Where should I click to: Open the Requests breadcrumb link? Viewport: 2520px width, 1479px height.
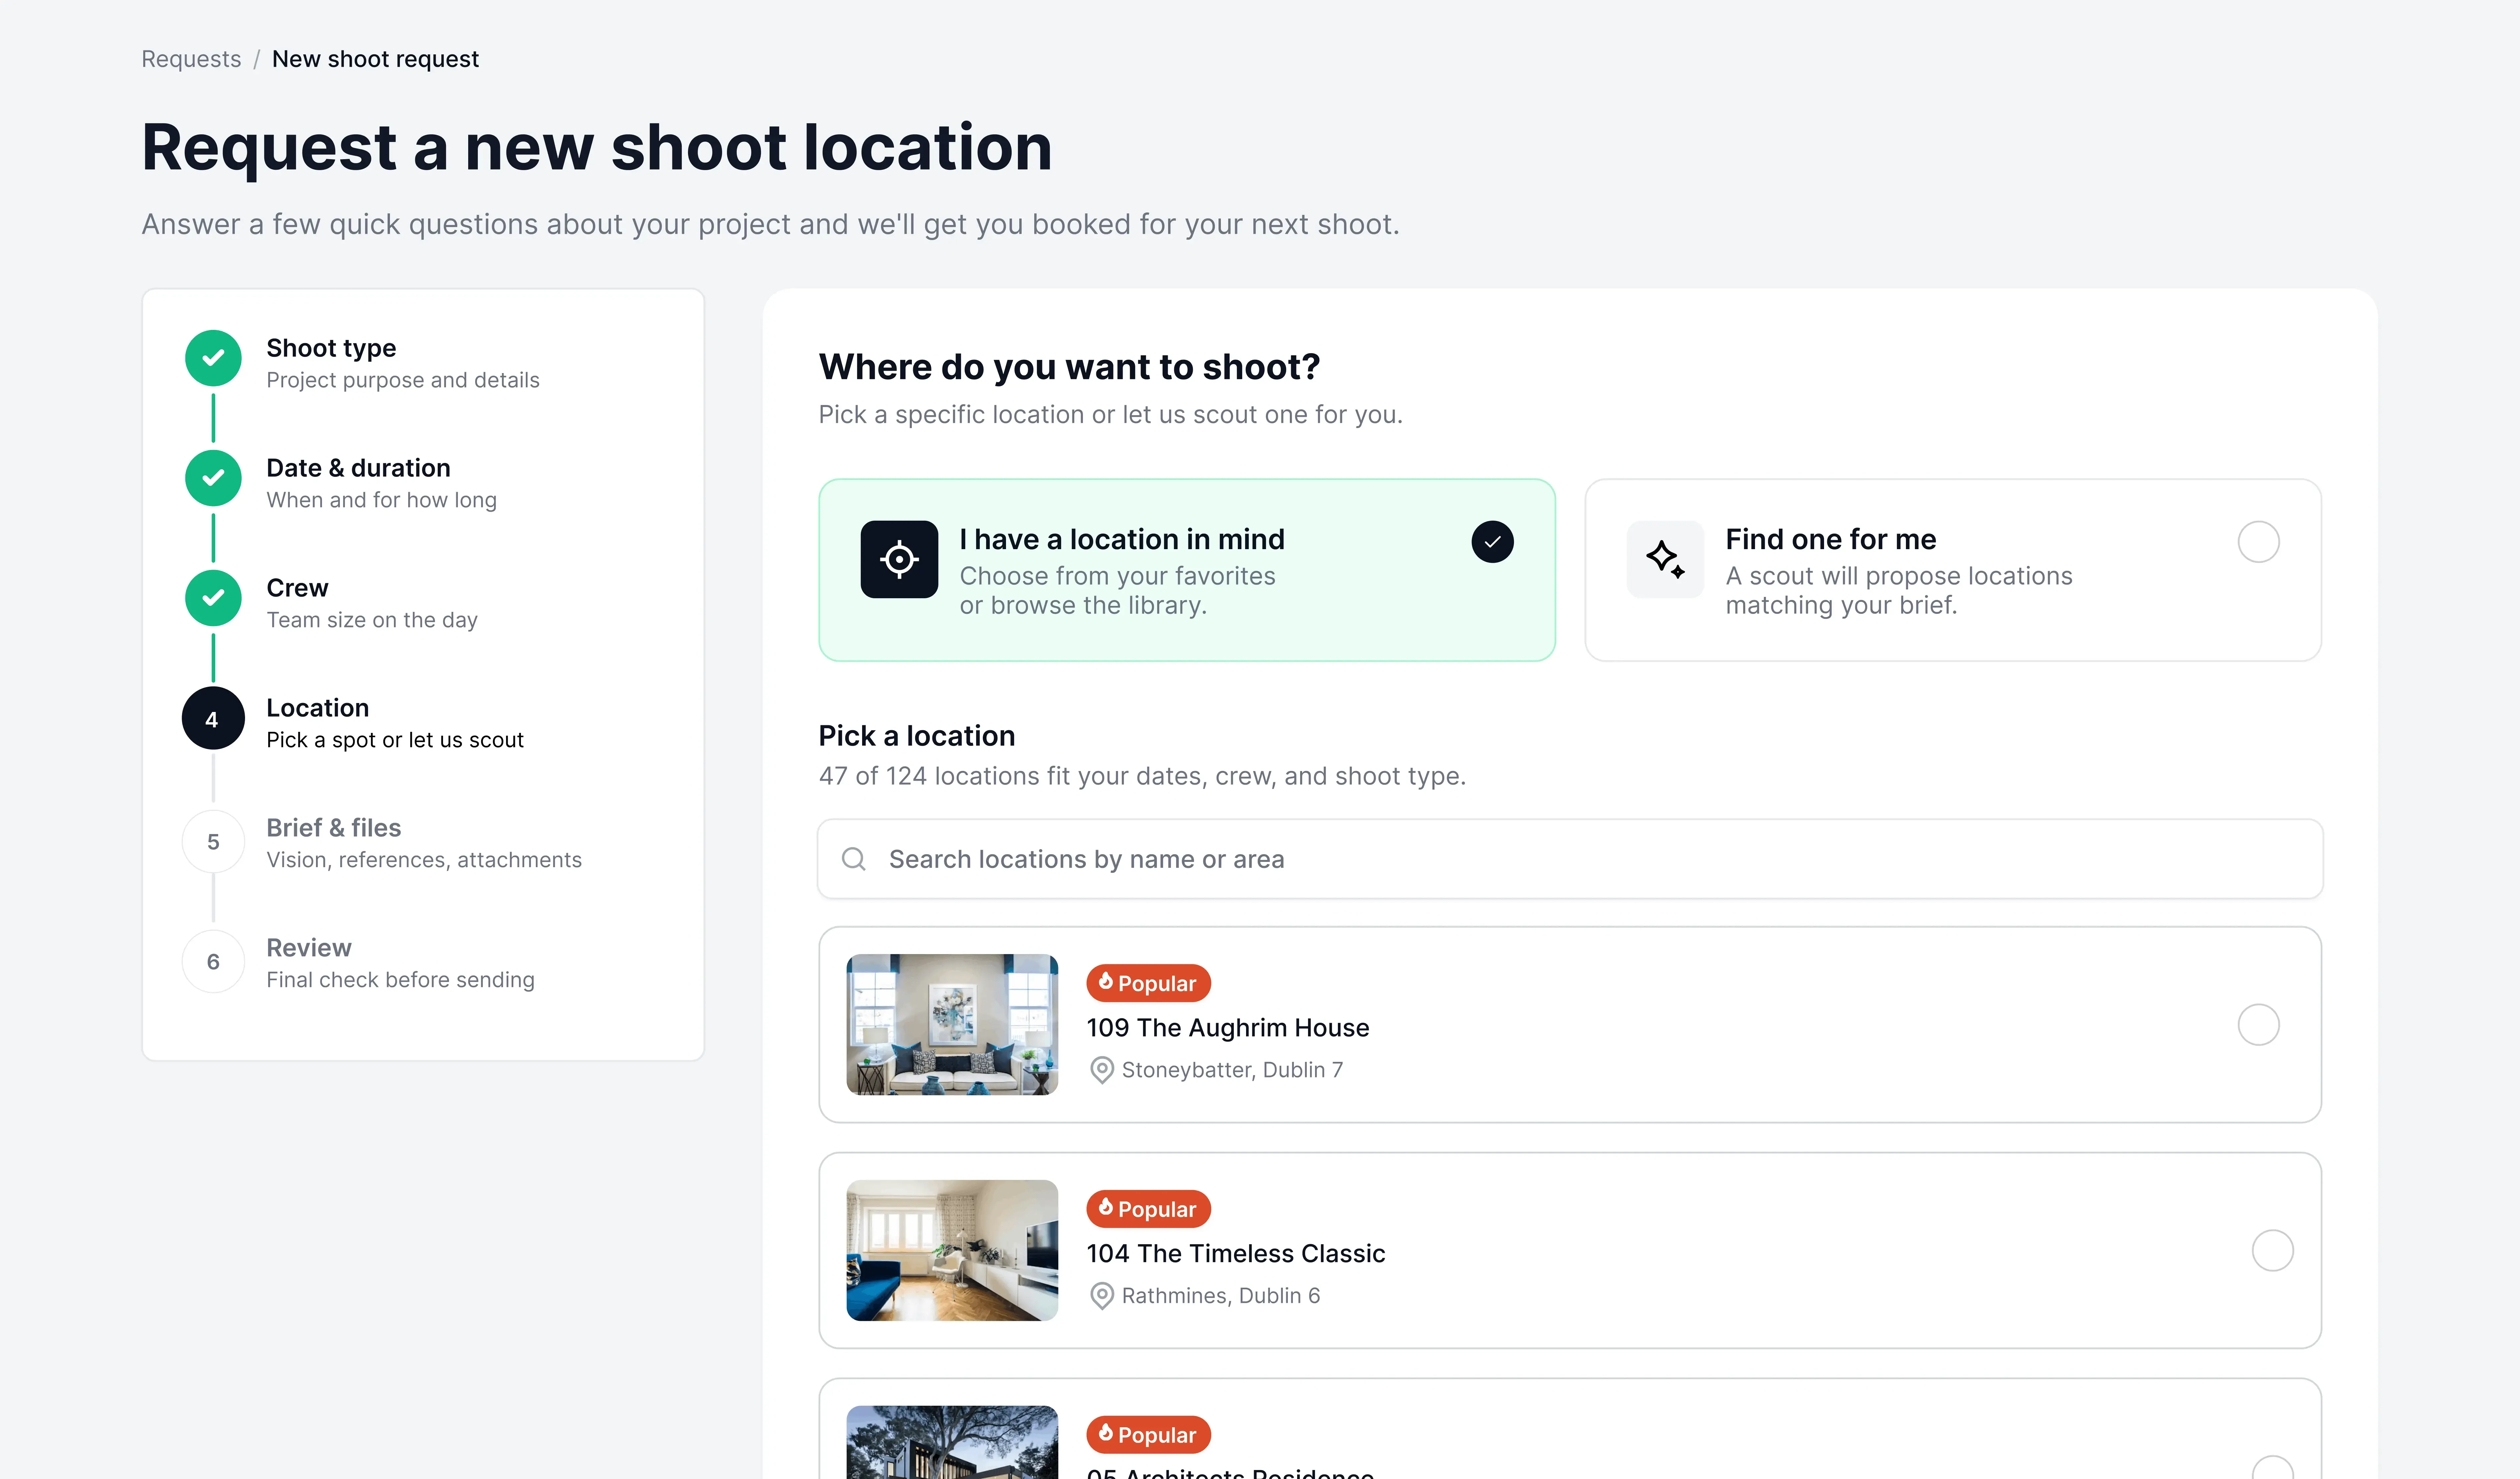click(x=191, y=59)
